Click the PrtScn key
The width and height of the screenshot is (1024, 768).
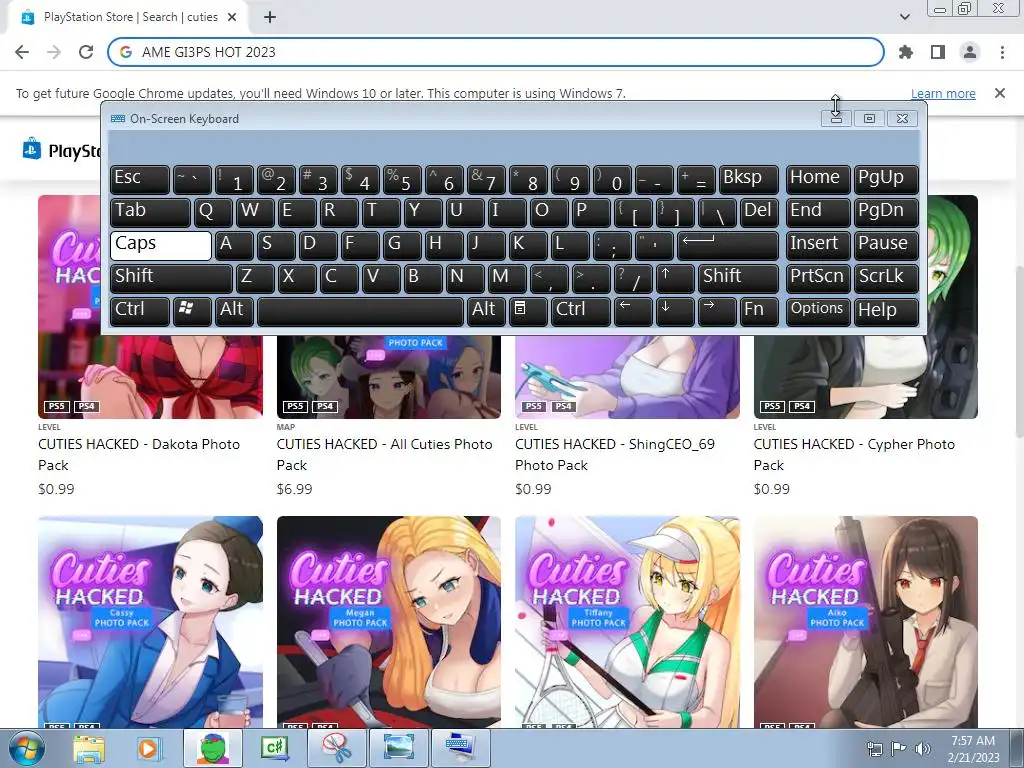[818, 278]
